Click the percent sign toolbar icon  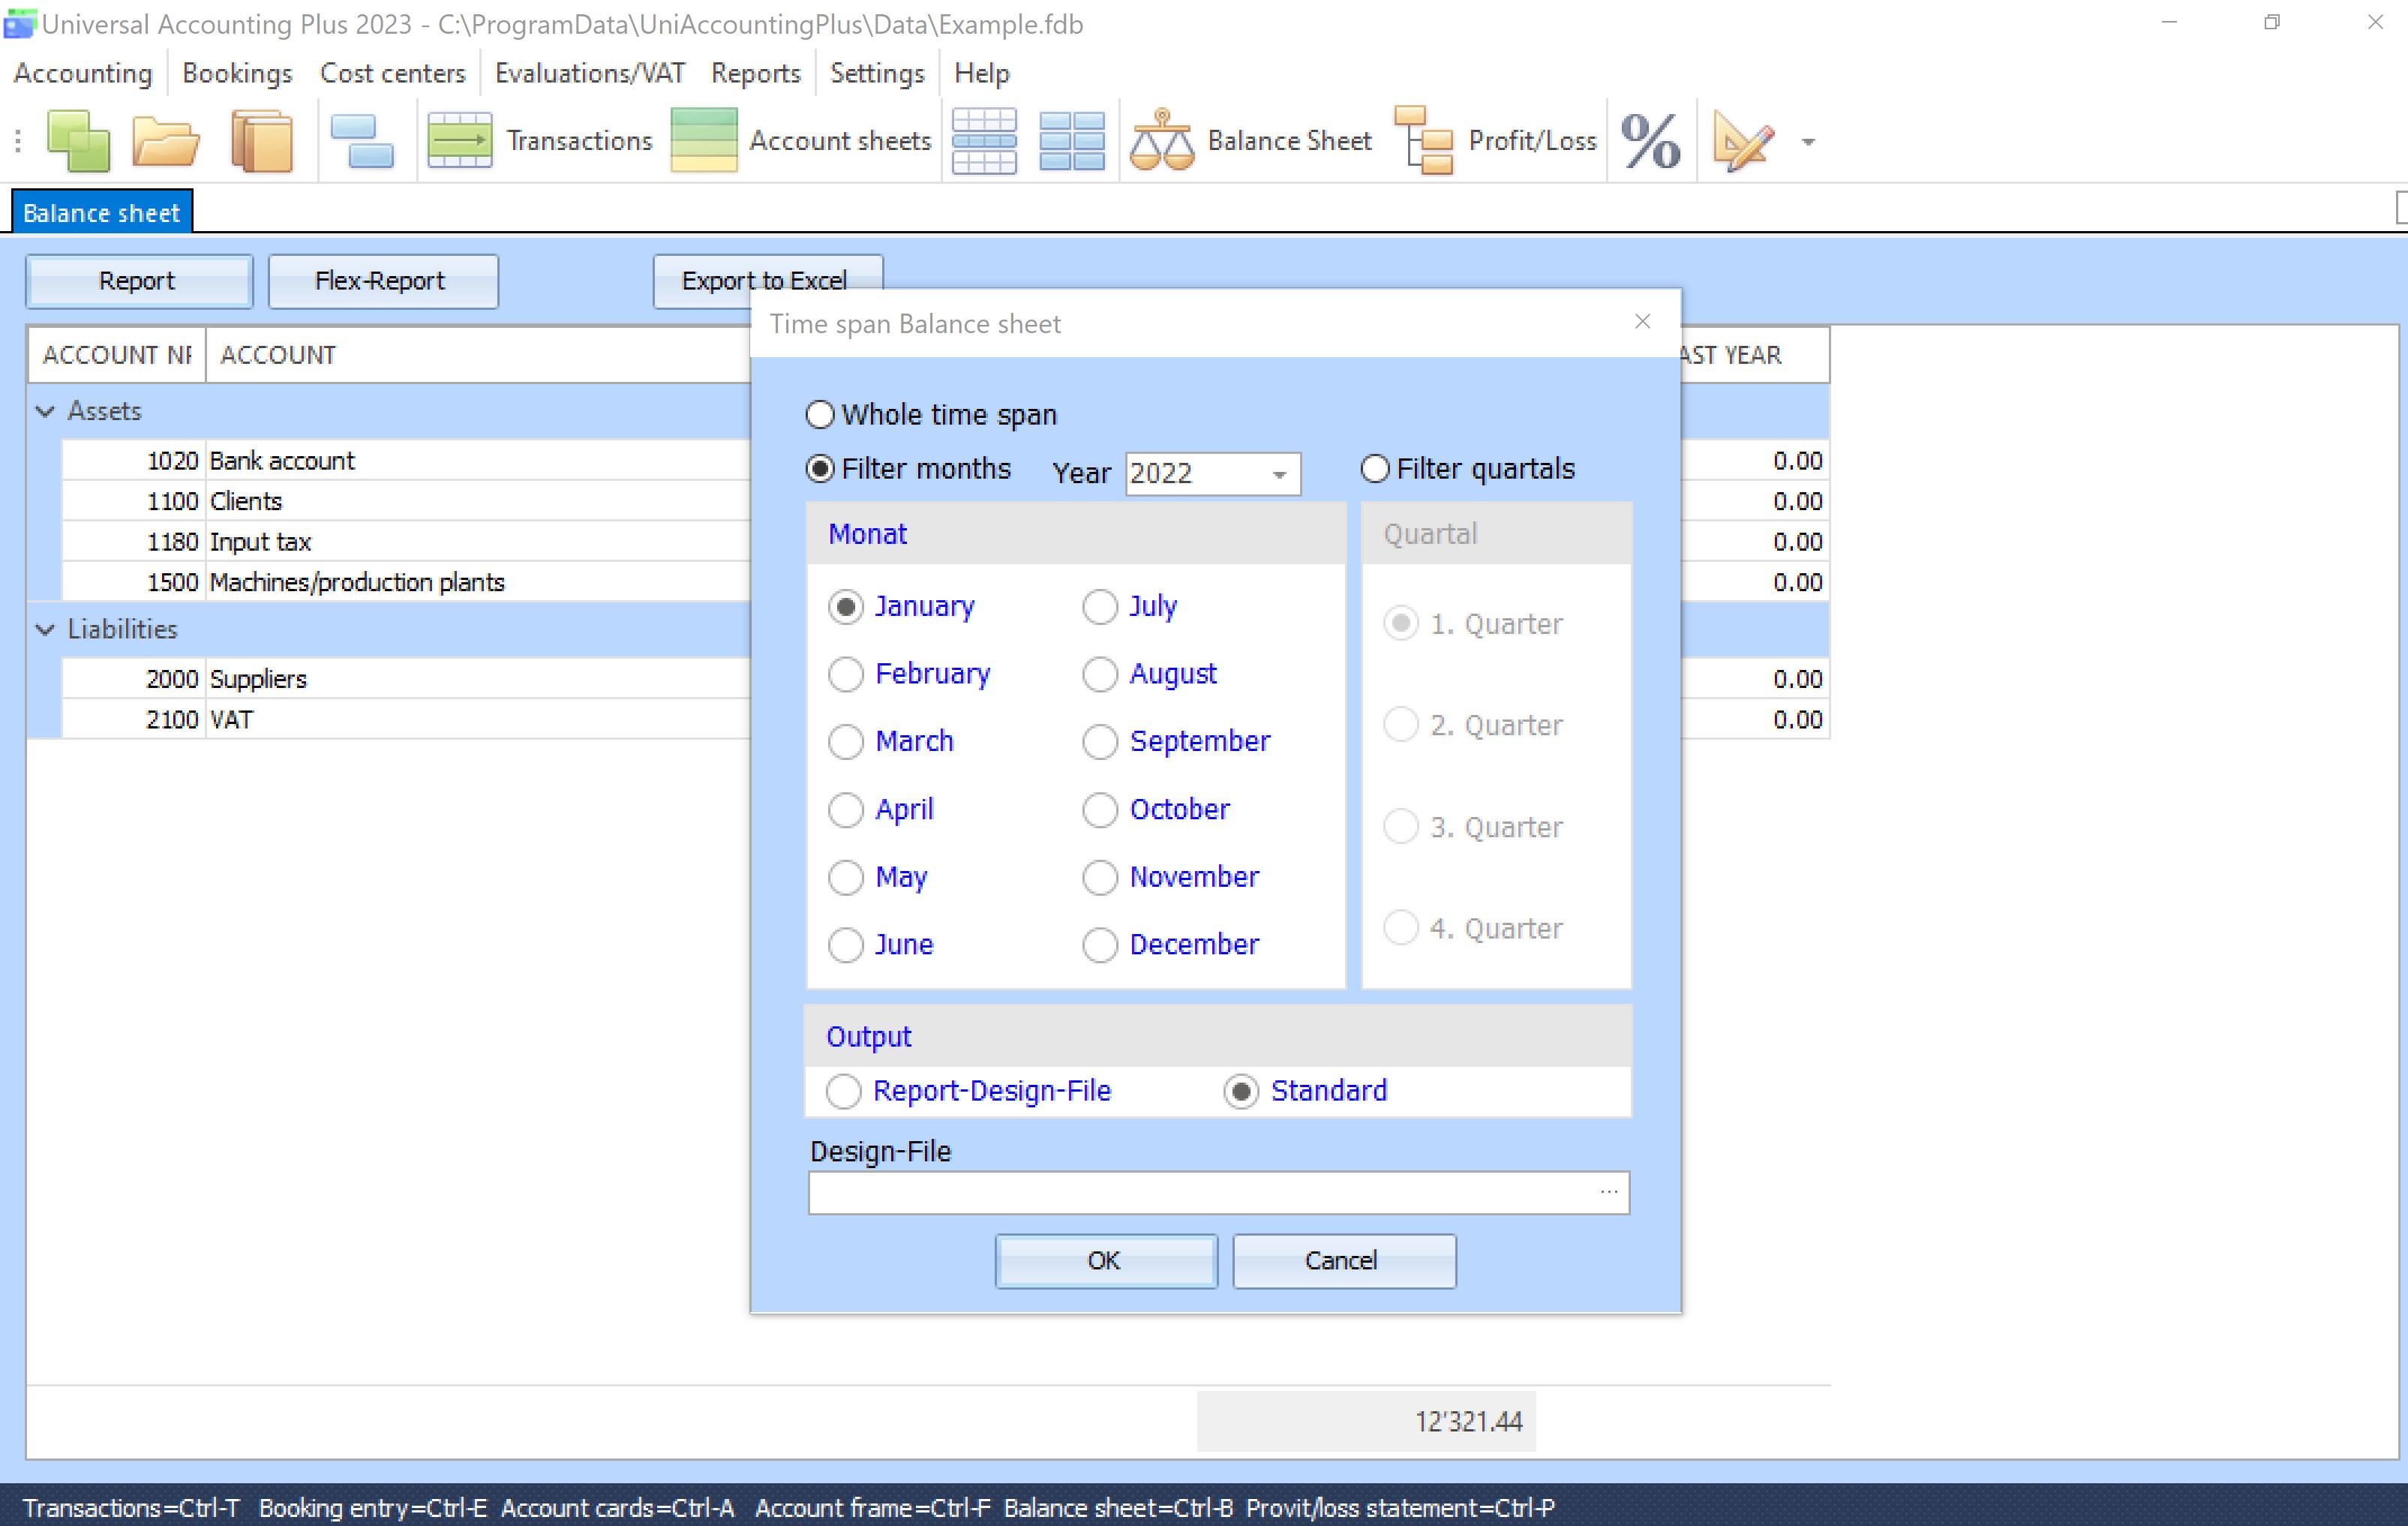1650,141
